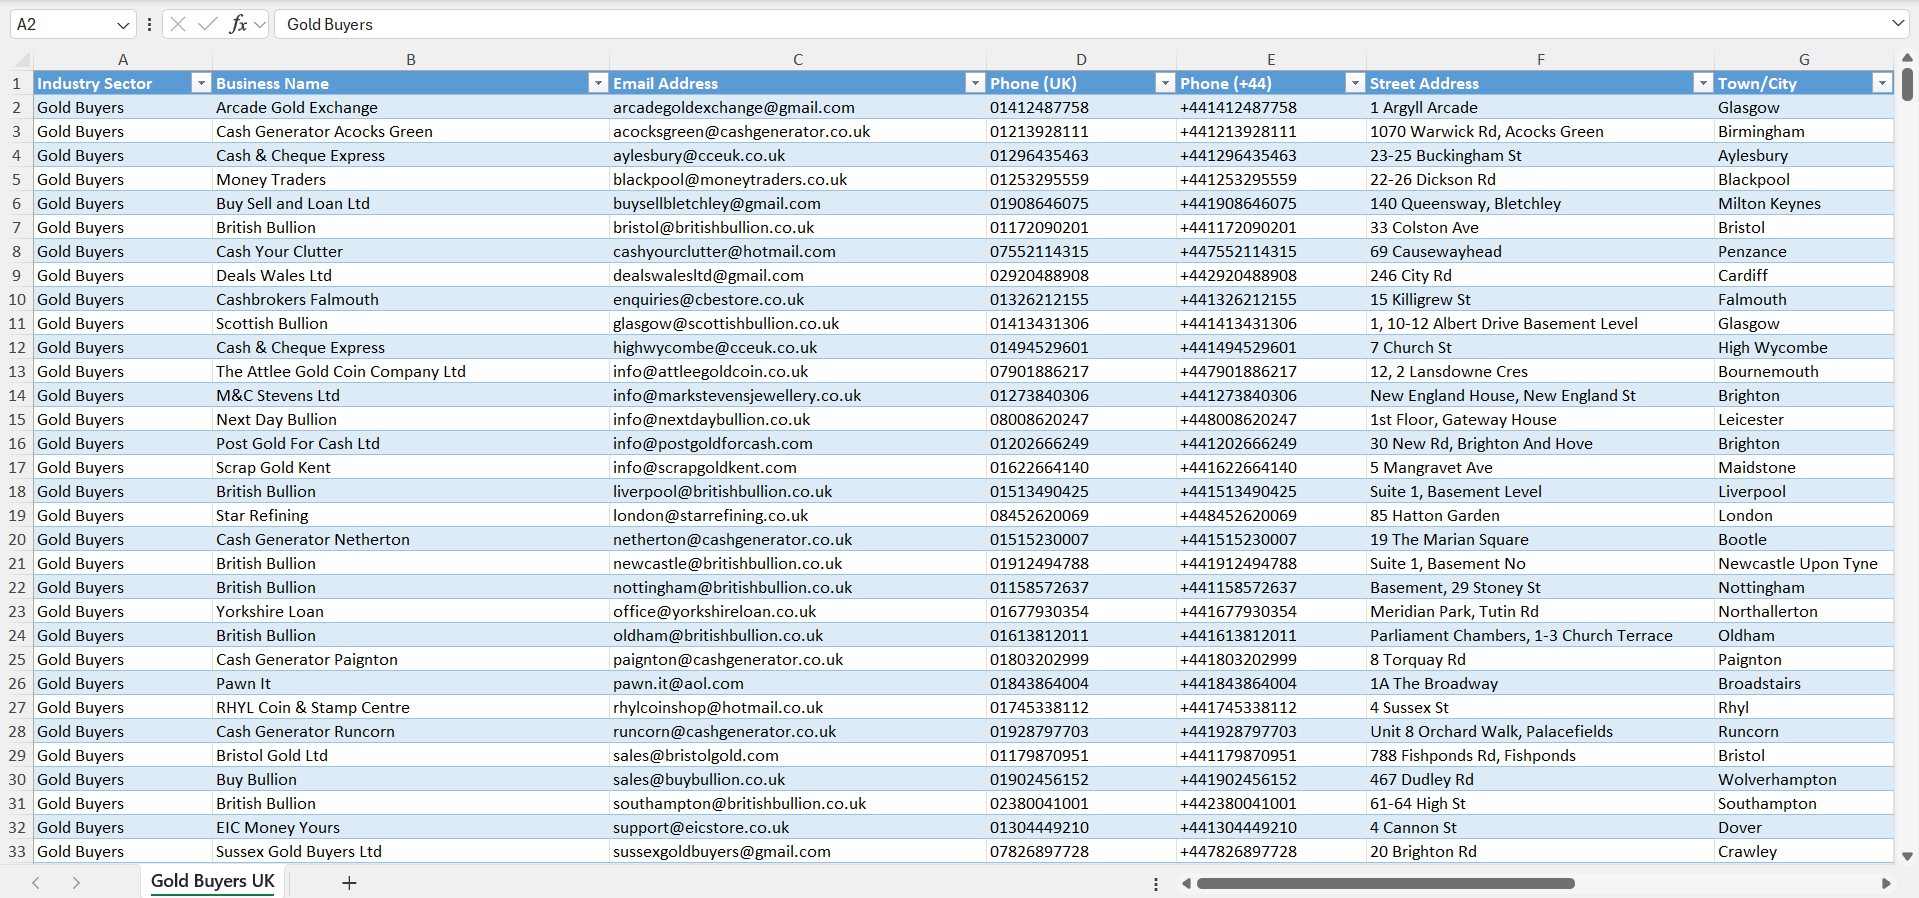The width and height of the screenshot is (1919, 898).
Task: Open the Name Box dropdown arrow
Action: (123, 24)
